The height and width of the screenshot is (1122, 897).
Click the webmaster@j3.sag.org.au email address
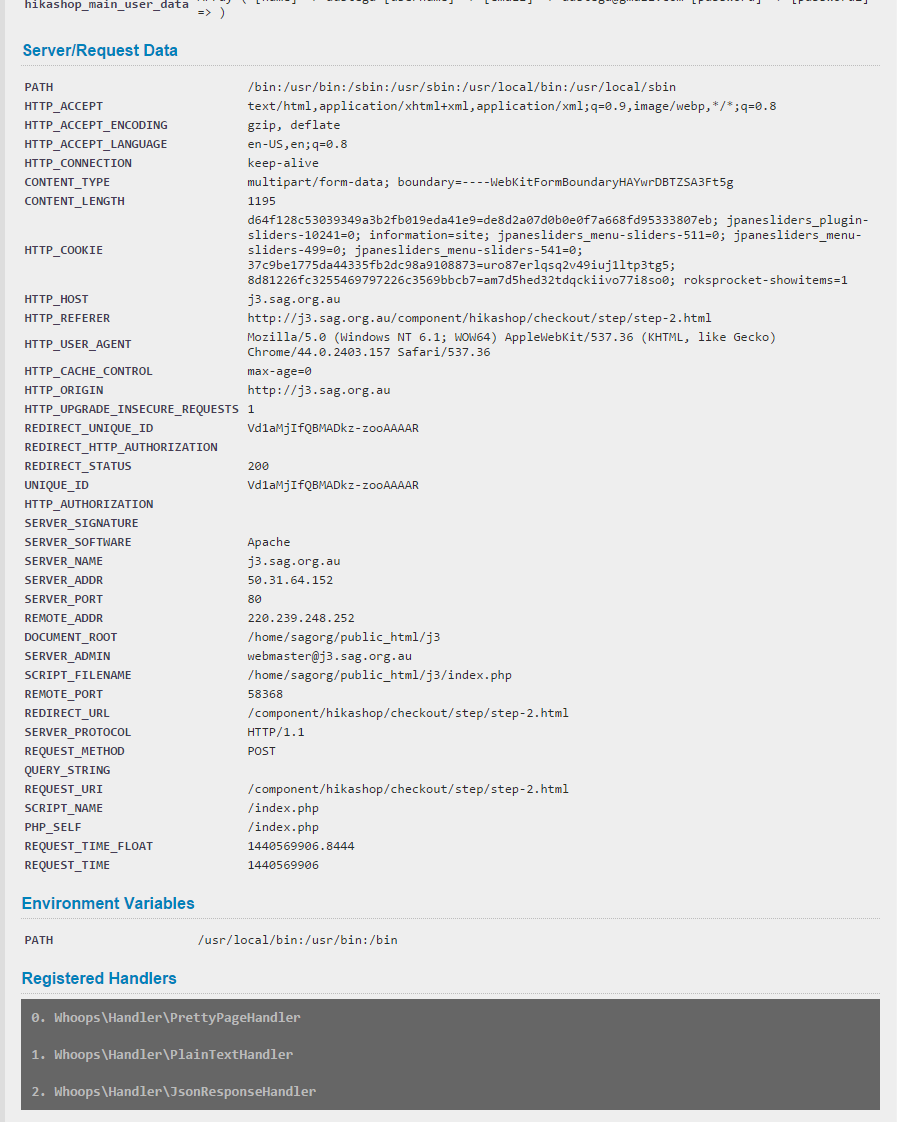[x=329, y=656]
